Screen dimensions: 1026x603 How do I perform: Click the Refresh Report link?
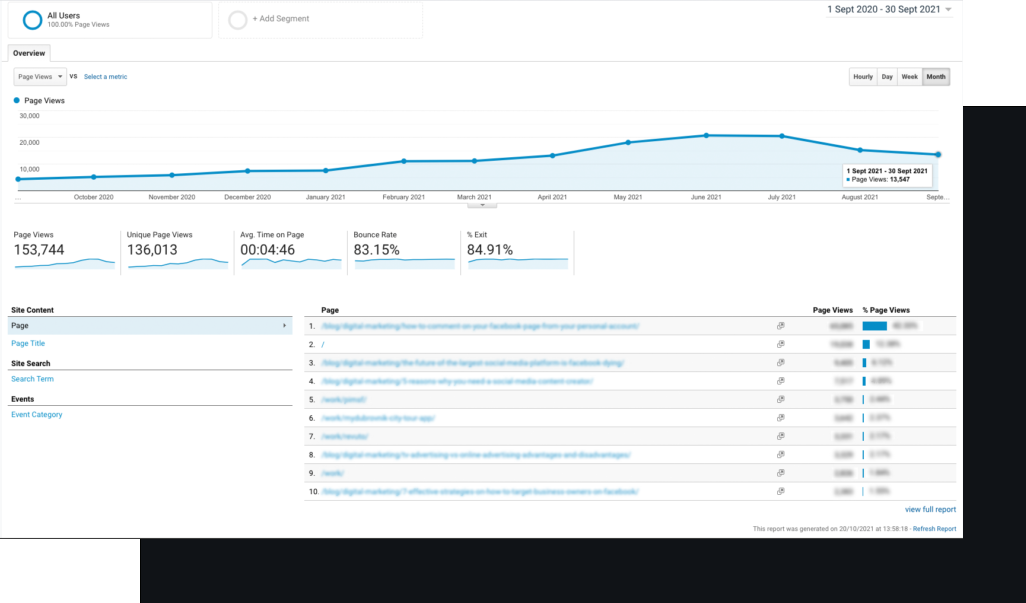click(934, 528)
